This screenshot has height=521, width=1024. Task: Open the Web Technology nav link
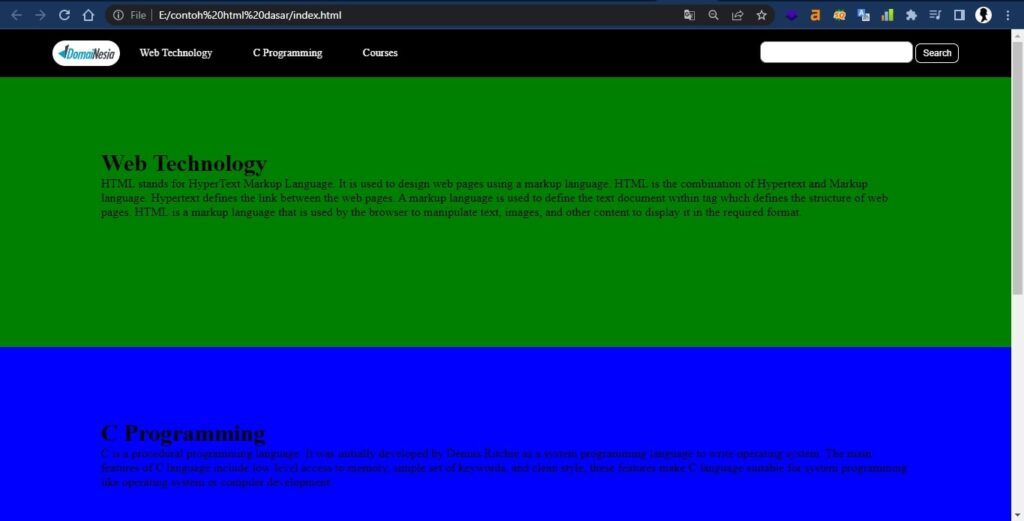tap(176, 53)
